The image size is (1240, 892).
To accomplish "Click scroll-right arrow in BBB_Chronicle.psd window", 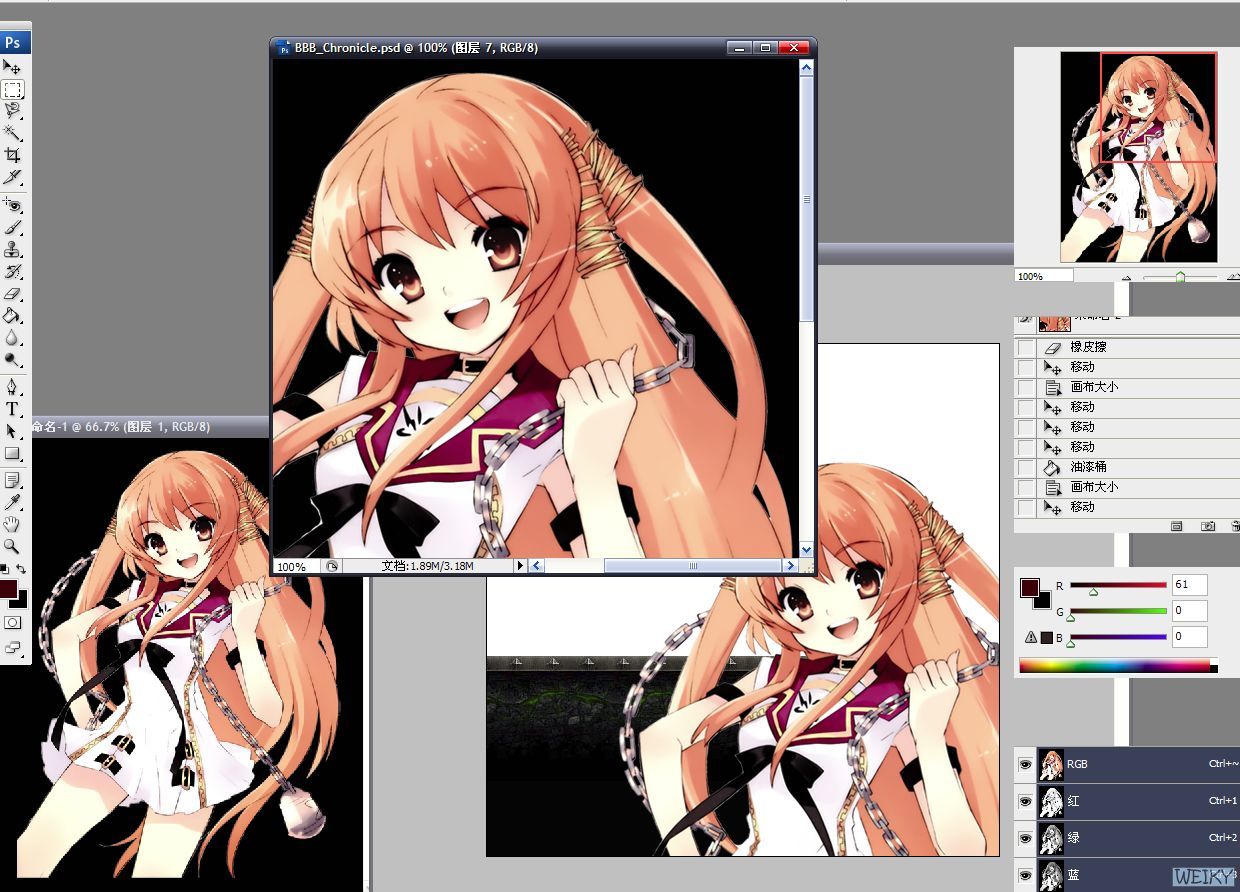I will [790, 566].
